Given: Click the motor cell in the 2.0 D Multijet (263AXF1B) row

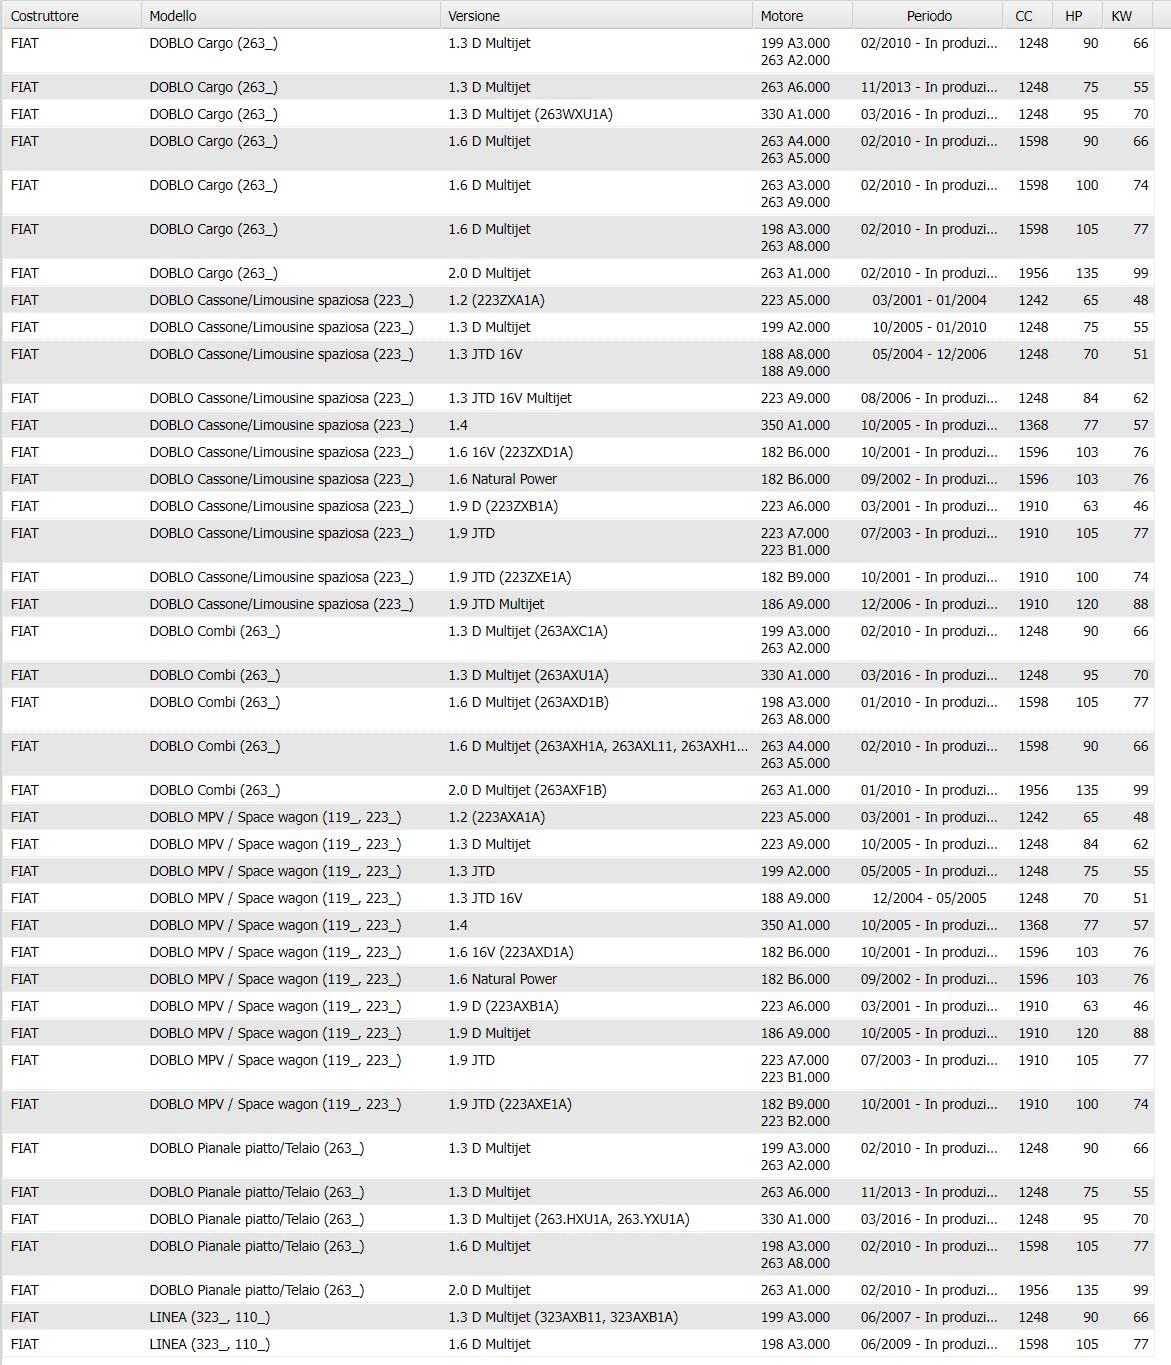Looking at the screenshot, I should (795, 790).
